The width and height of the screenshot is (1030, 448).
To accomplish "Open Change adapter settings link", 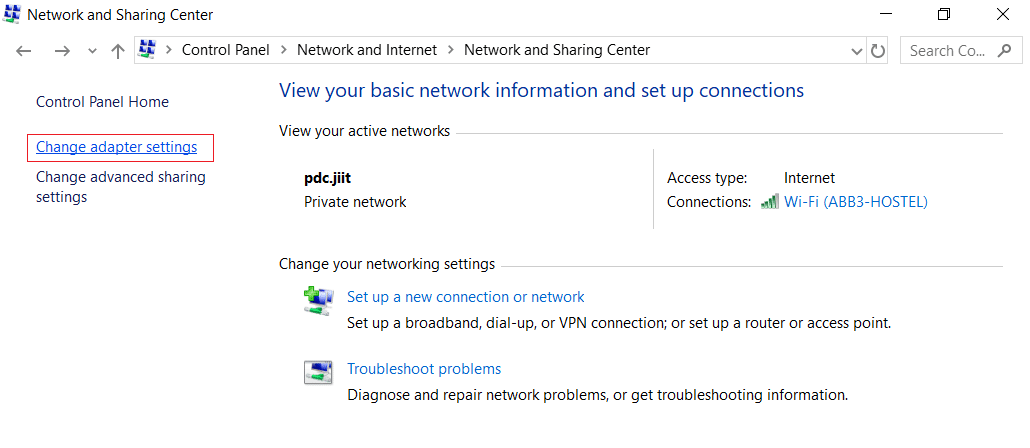I will coord(117,147).
